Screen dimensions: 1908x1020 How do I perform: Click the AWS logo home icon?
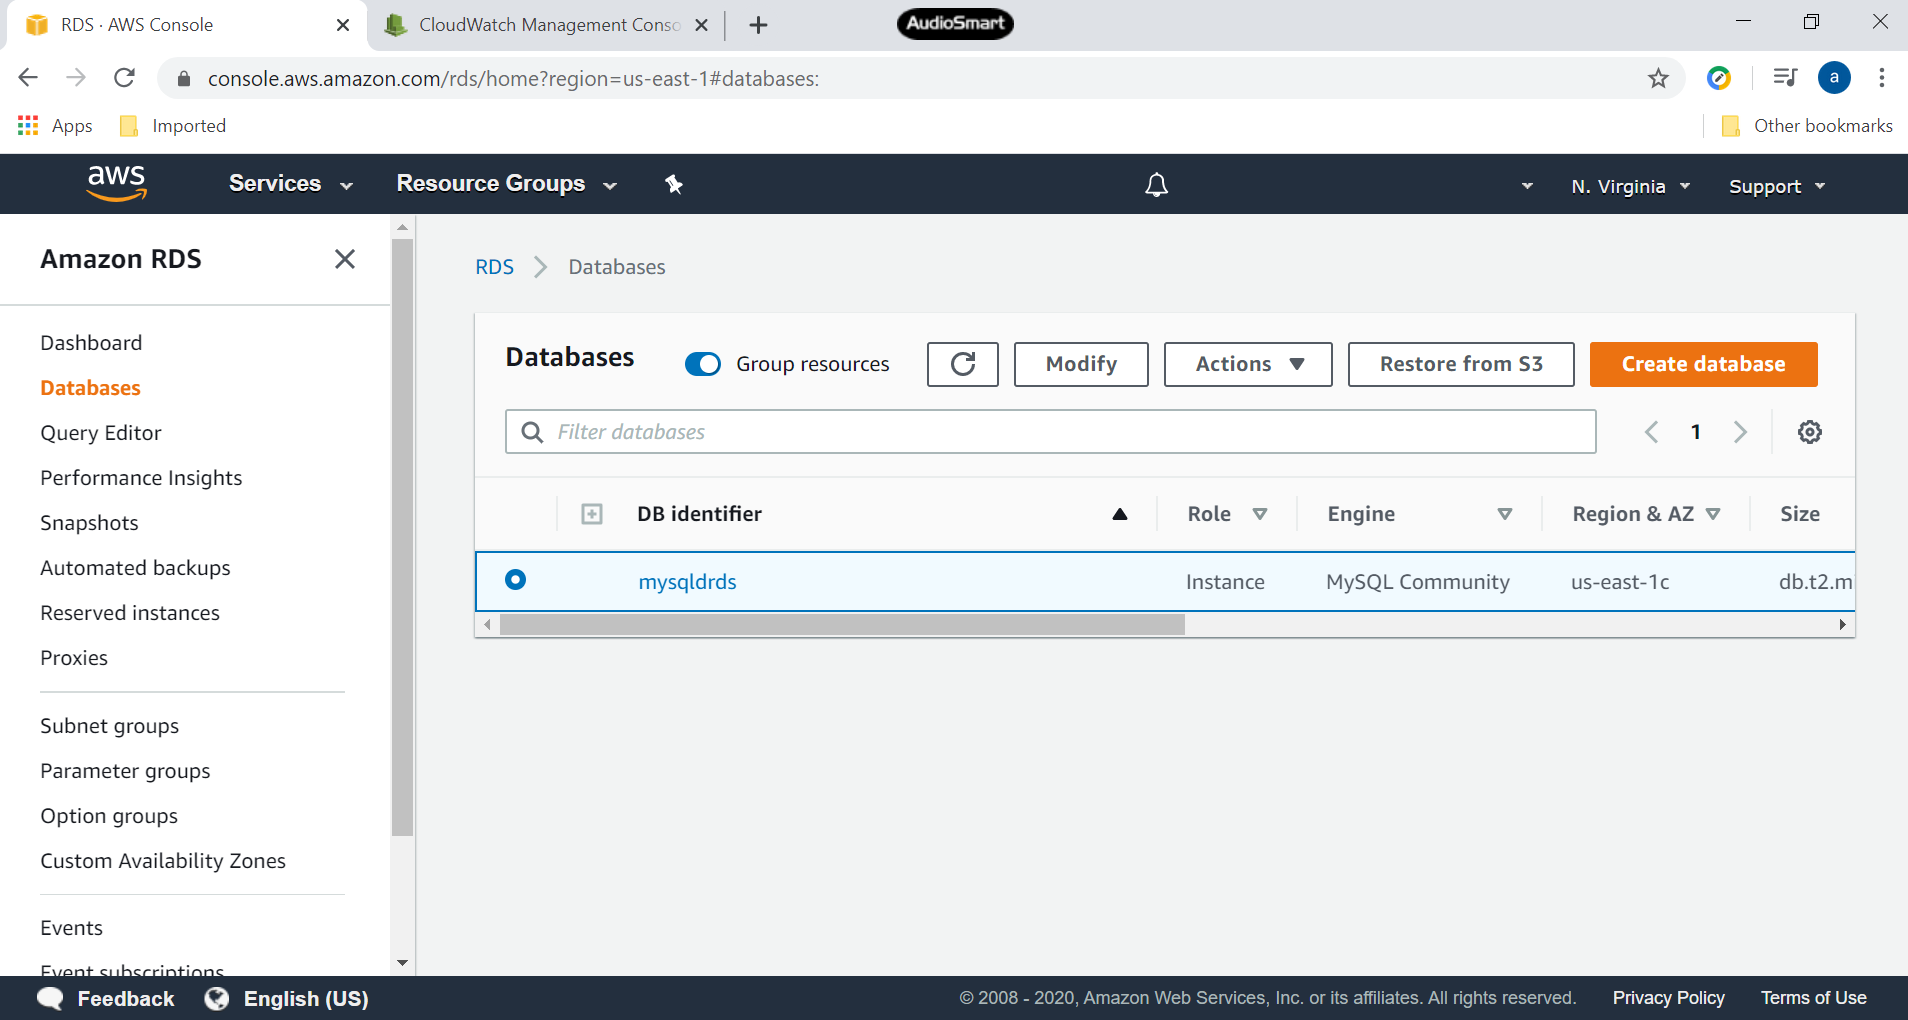coord(116,183)
